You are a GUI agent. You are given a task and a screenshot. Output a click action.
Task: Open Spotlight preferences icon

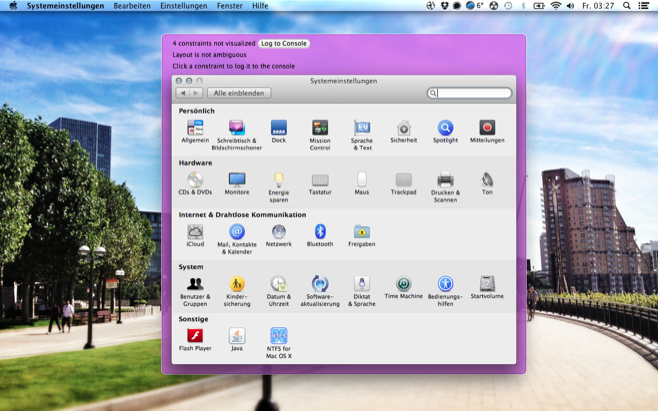[445, 128]
